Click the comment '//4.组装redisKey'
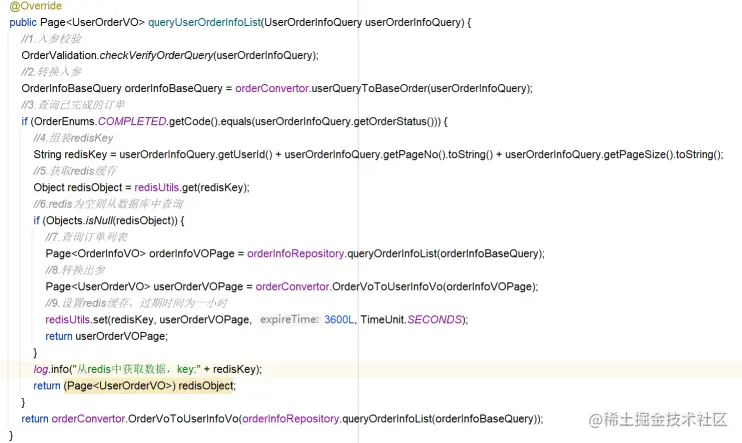Screen dimensions: 742x443 pos(73,138)
